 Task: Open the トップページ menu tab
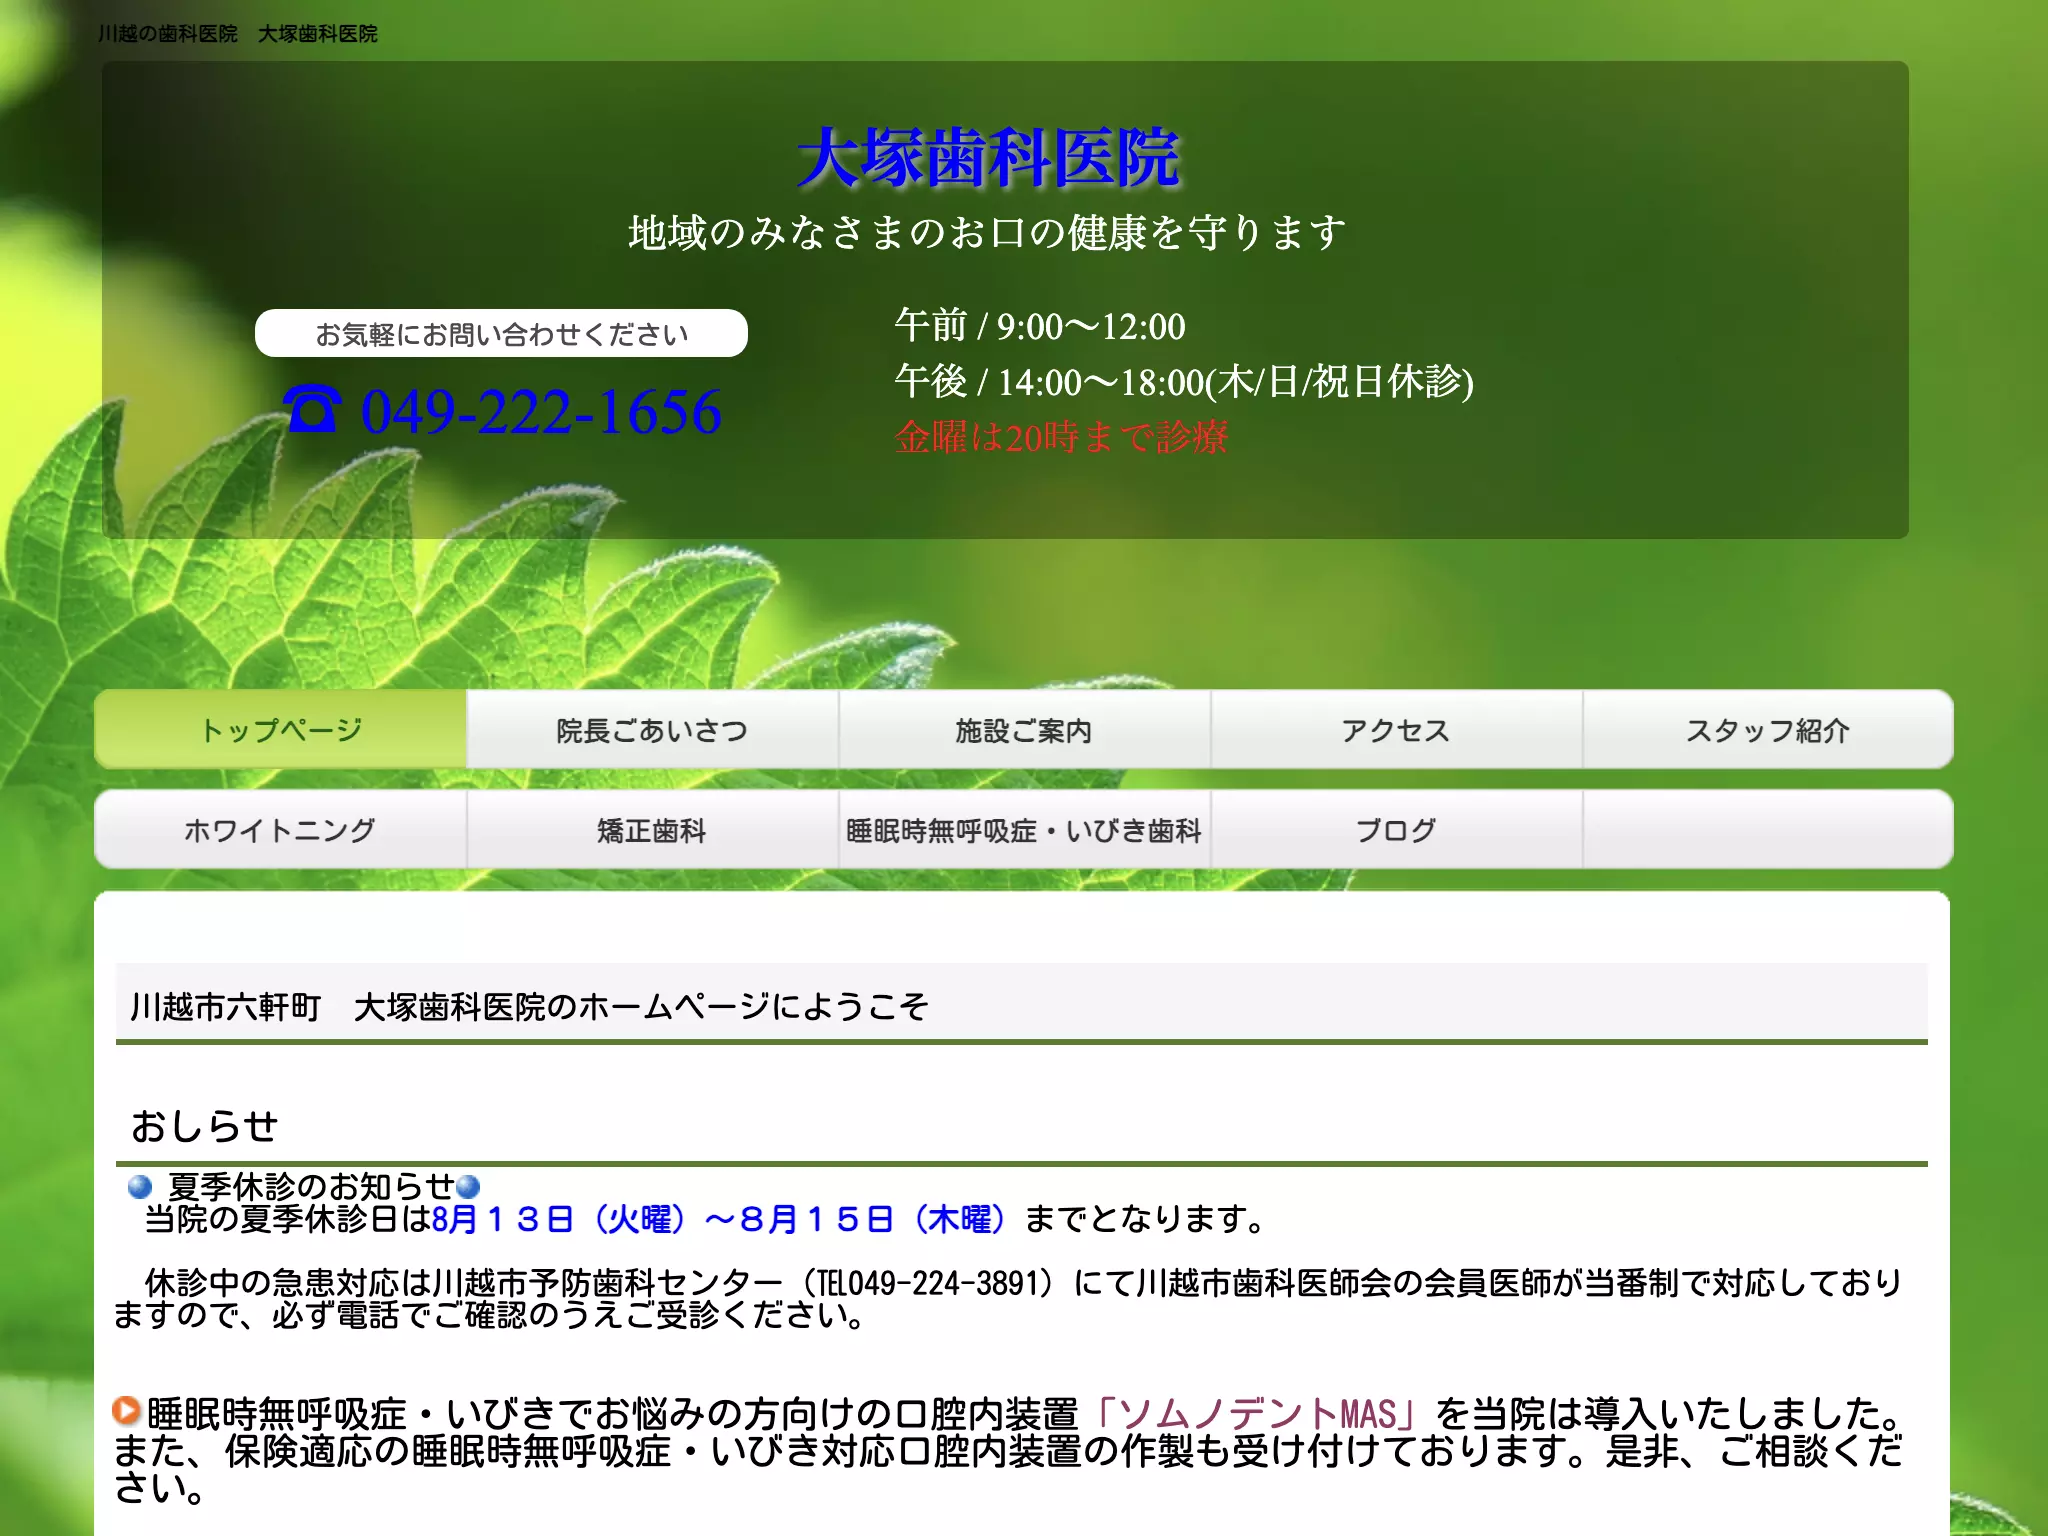281,729
